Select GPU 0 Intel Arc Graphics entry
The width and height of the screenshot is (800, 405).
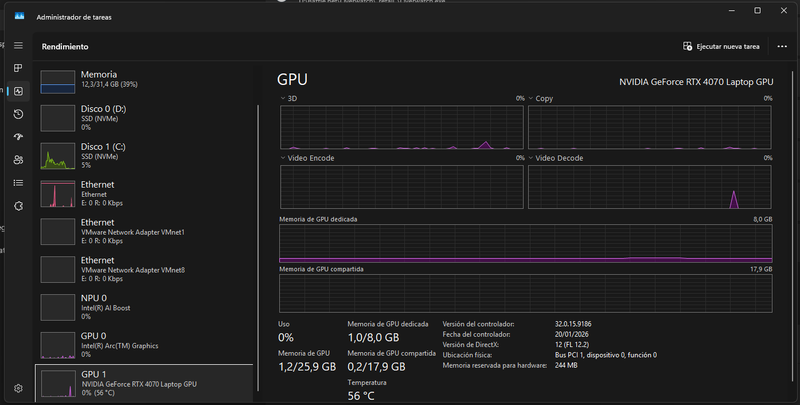click(144, 344)
